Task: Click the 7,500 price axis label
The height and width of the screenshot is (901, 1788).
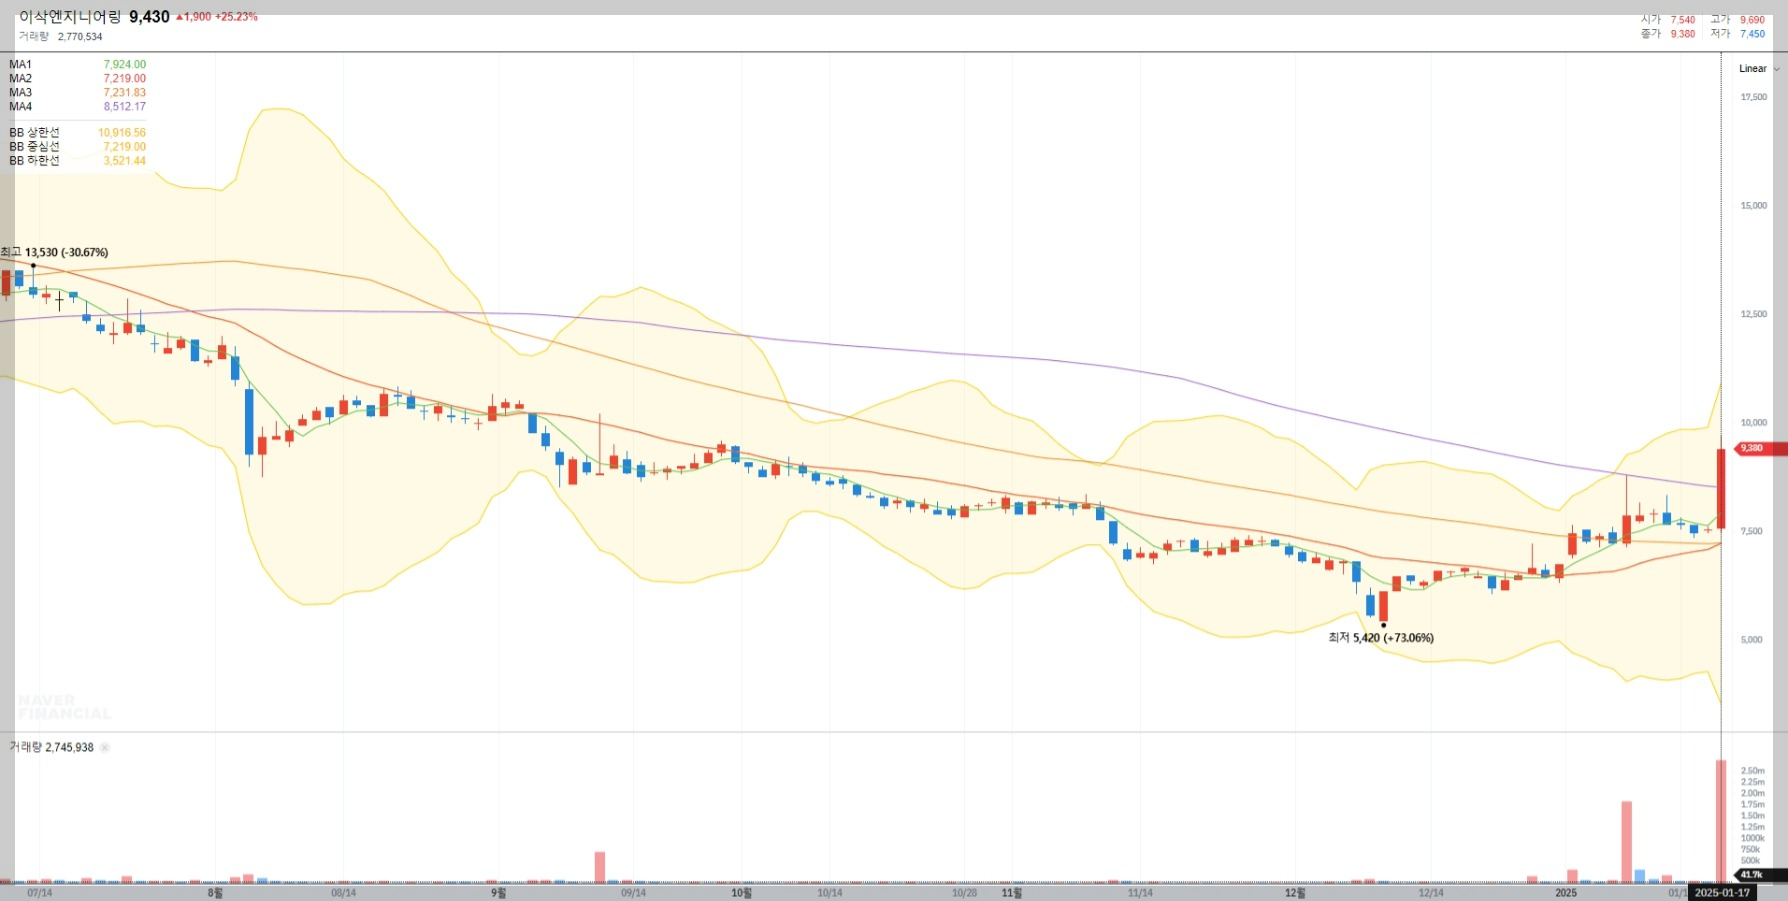Action: click(x=1751, y=531)
